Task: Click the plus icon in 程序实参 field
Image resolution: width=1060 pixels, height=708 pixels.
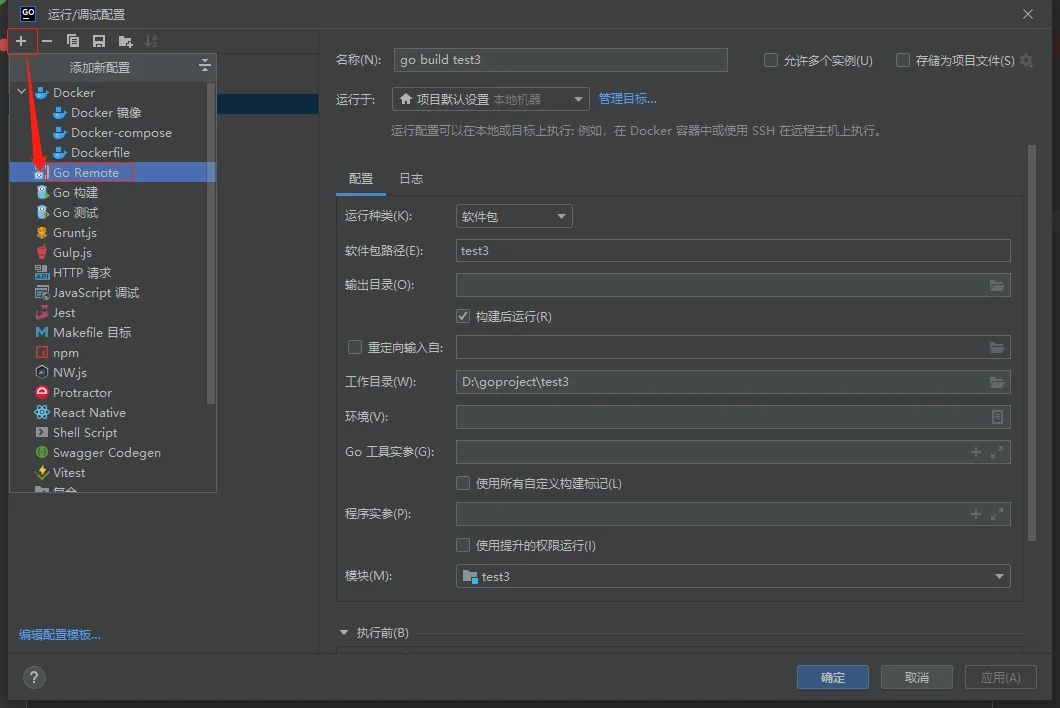Action: [x=975, y=514]
